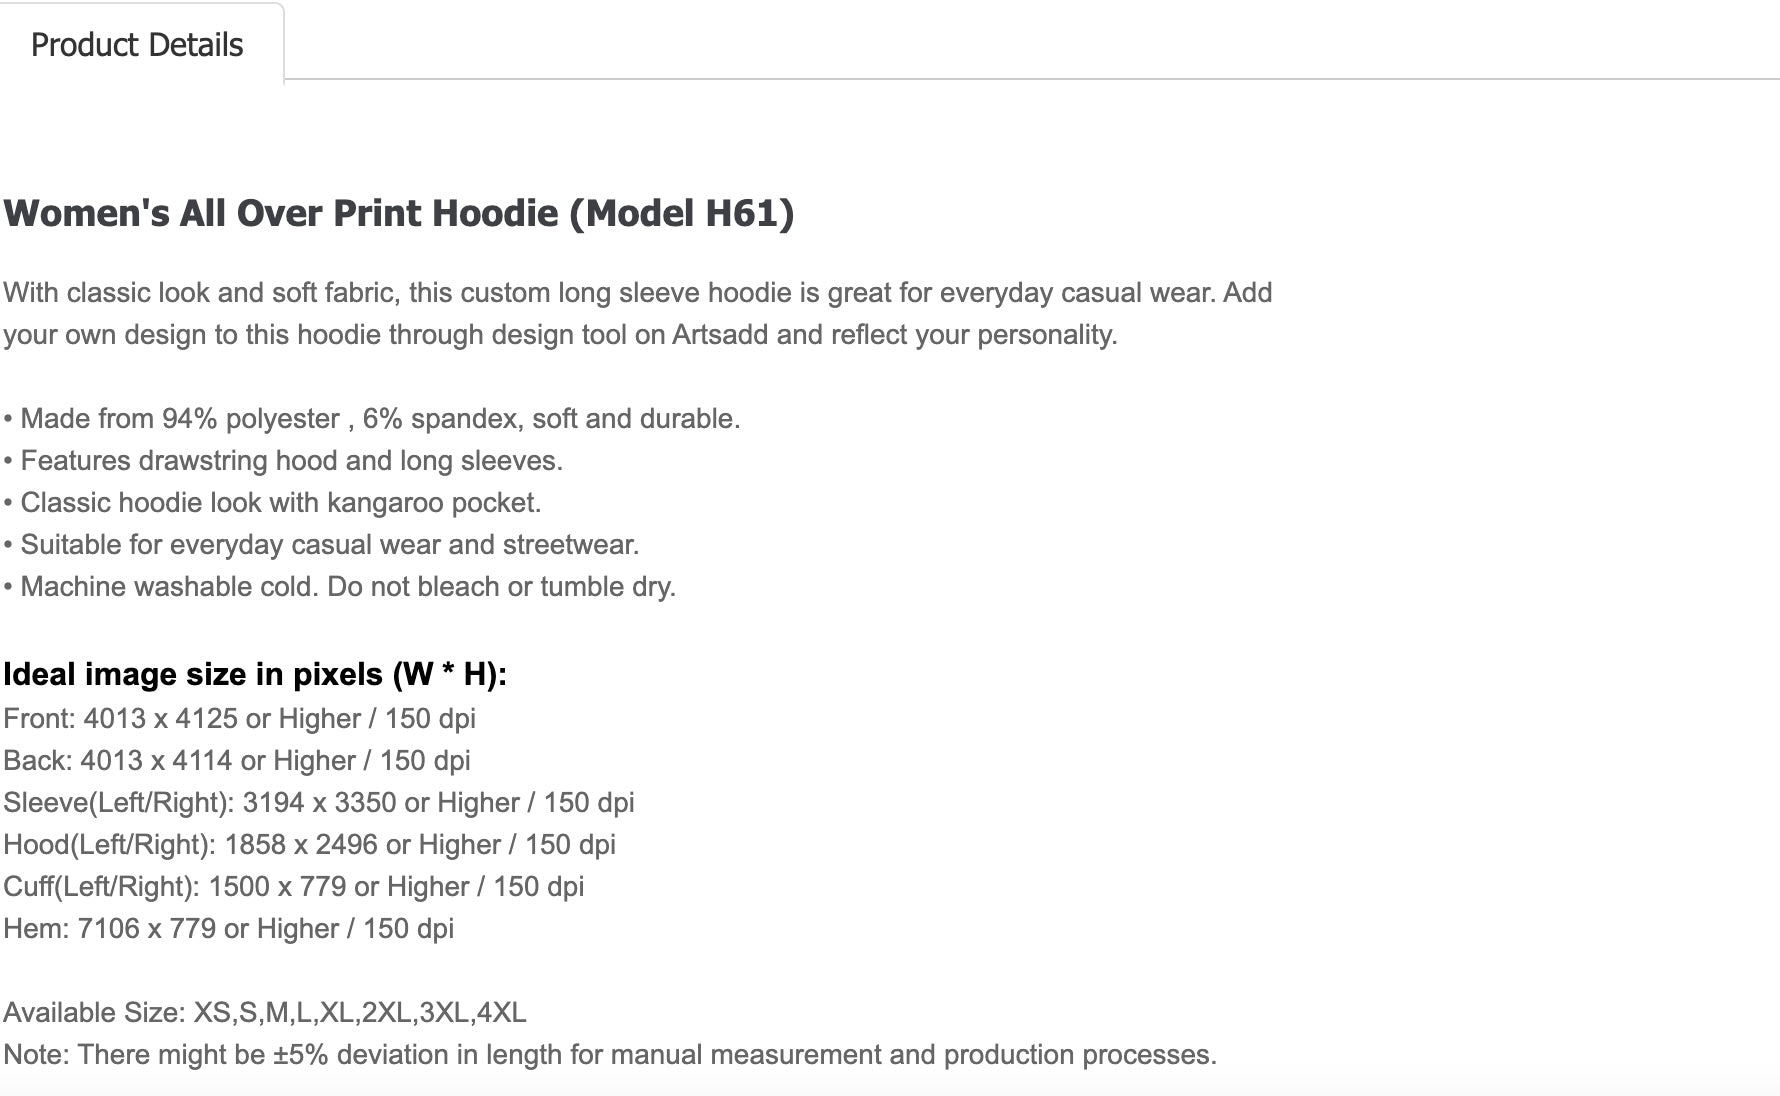Click the ±5% deviation note

(610, 1055)
